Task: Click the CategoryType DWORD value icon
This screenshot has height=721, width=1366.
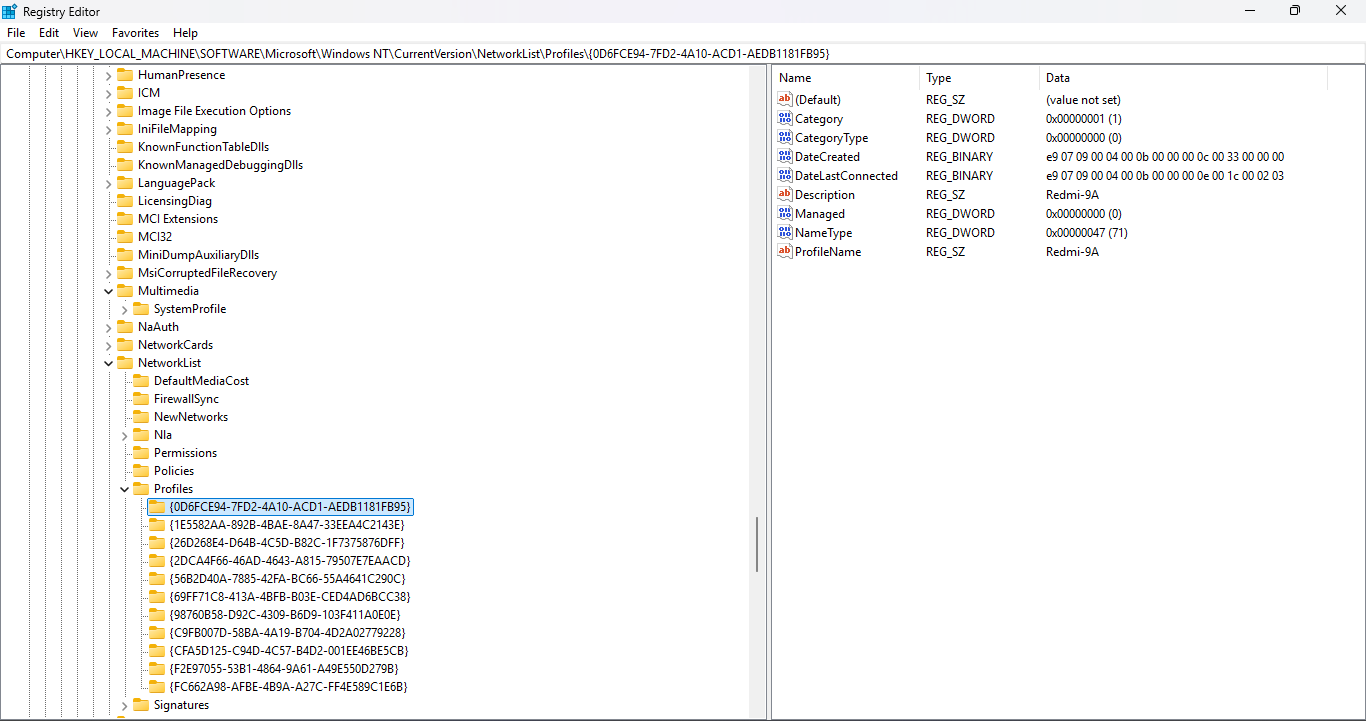Action: coord(785,138)
